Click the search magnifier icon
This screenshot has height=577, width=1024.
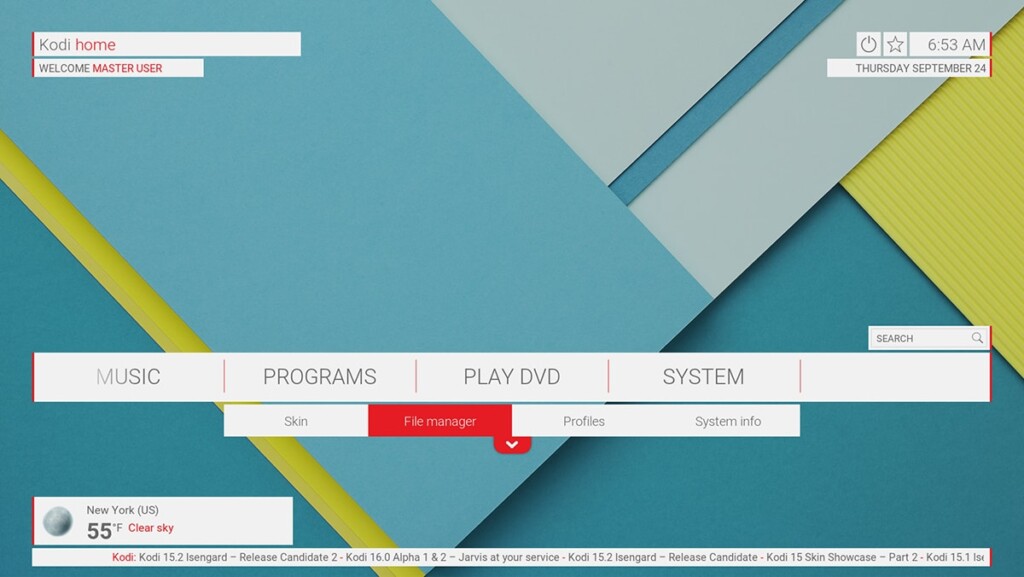pyautogui.click(x=977, y=337)
